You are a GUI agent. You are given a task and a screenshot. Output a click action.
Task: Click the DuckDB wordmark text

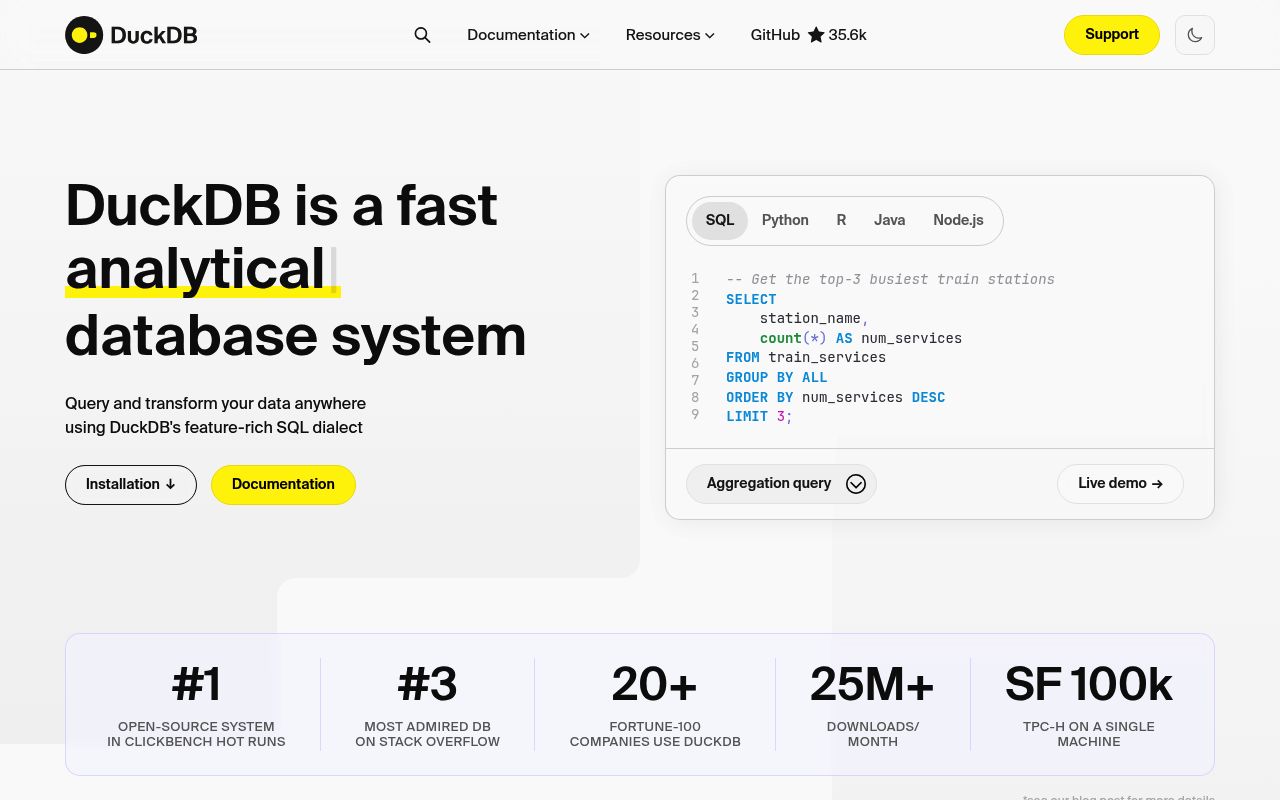click(x=154, y=35)
